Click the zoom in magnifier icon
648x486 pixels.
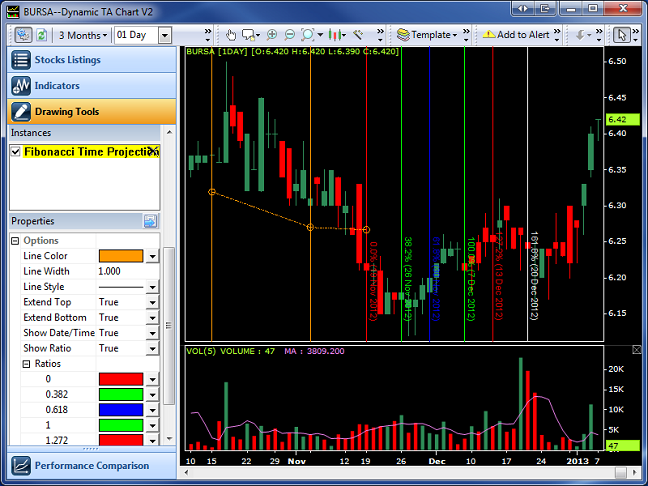[272, 35]
